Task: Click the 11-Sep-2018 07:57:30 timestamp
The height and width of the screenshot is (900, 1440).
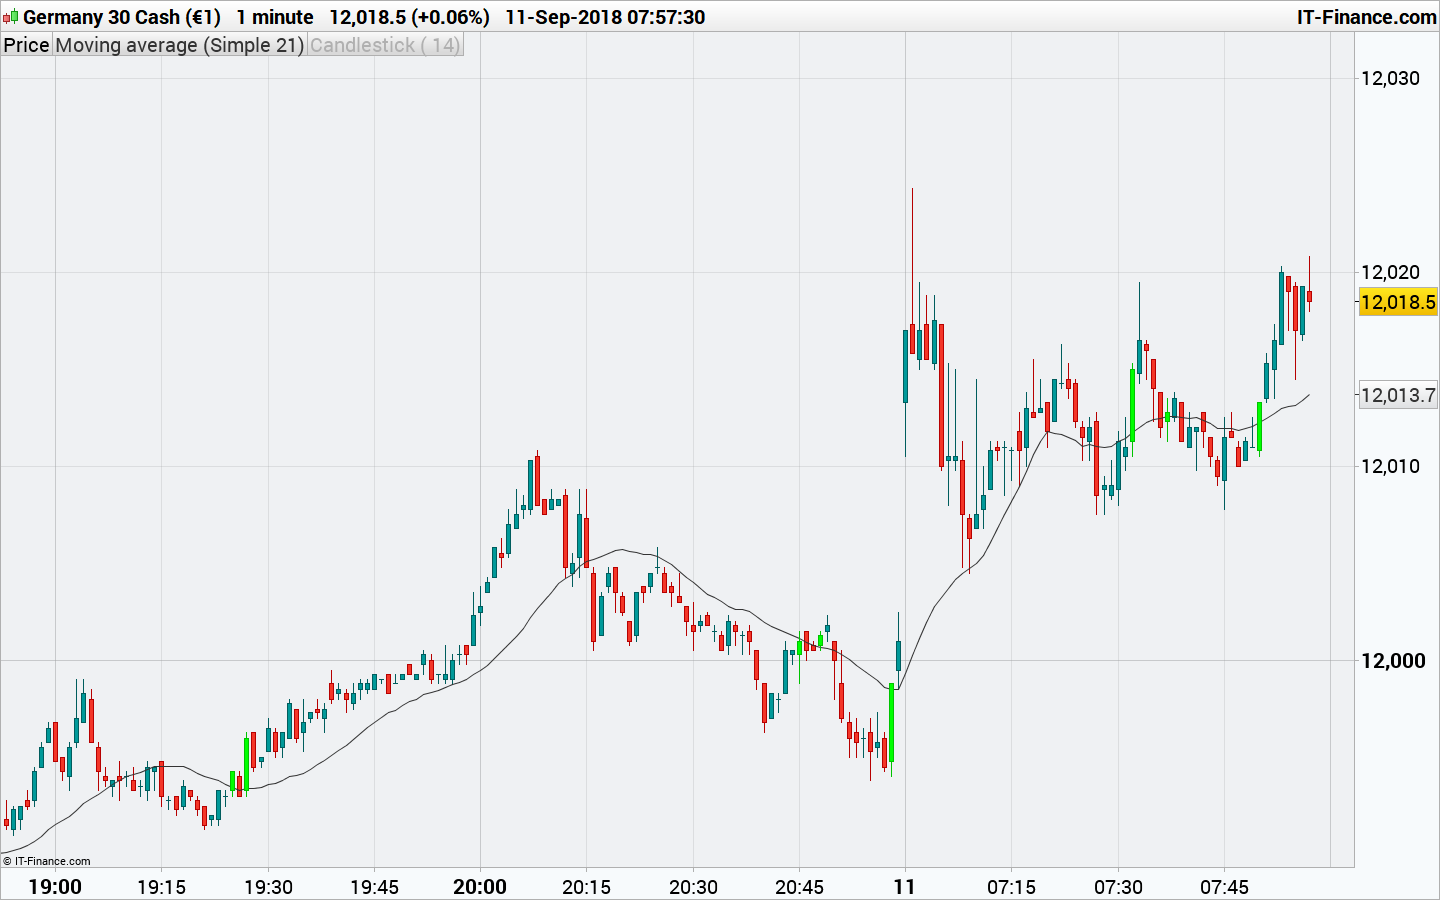Action: (605, 17)
